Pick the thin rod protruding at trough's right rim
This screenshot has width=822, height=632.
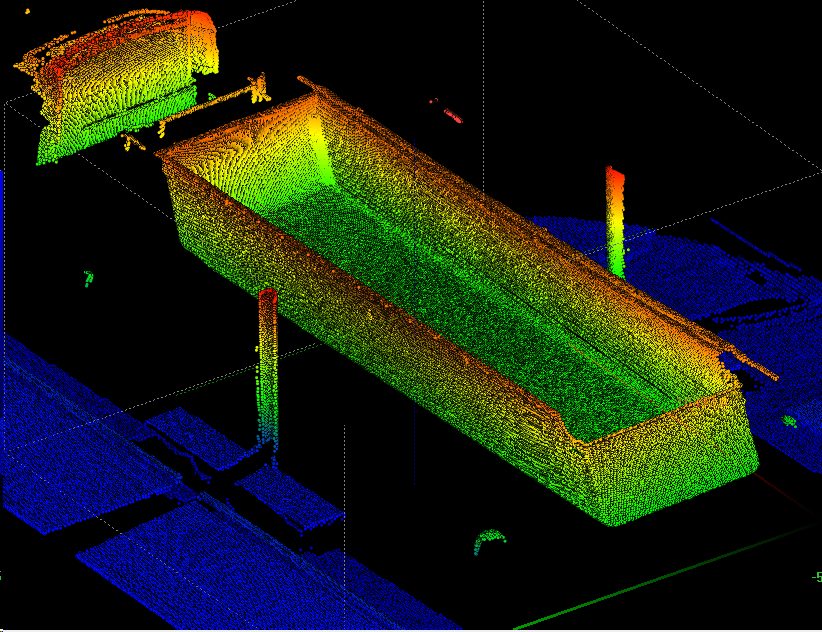click(752, 365)
